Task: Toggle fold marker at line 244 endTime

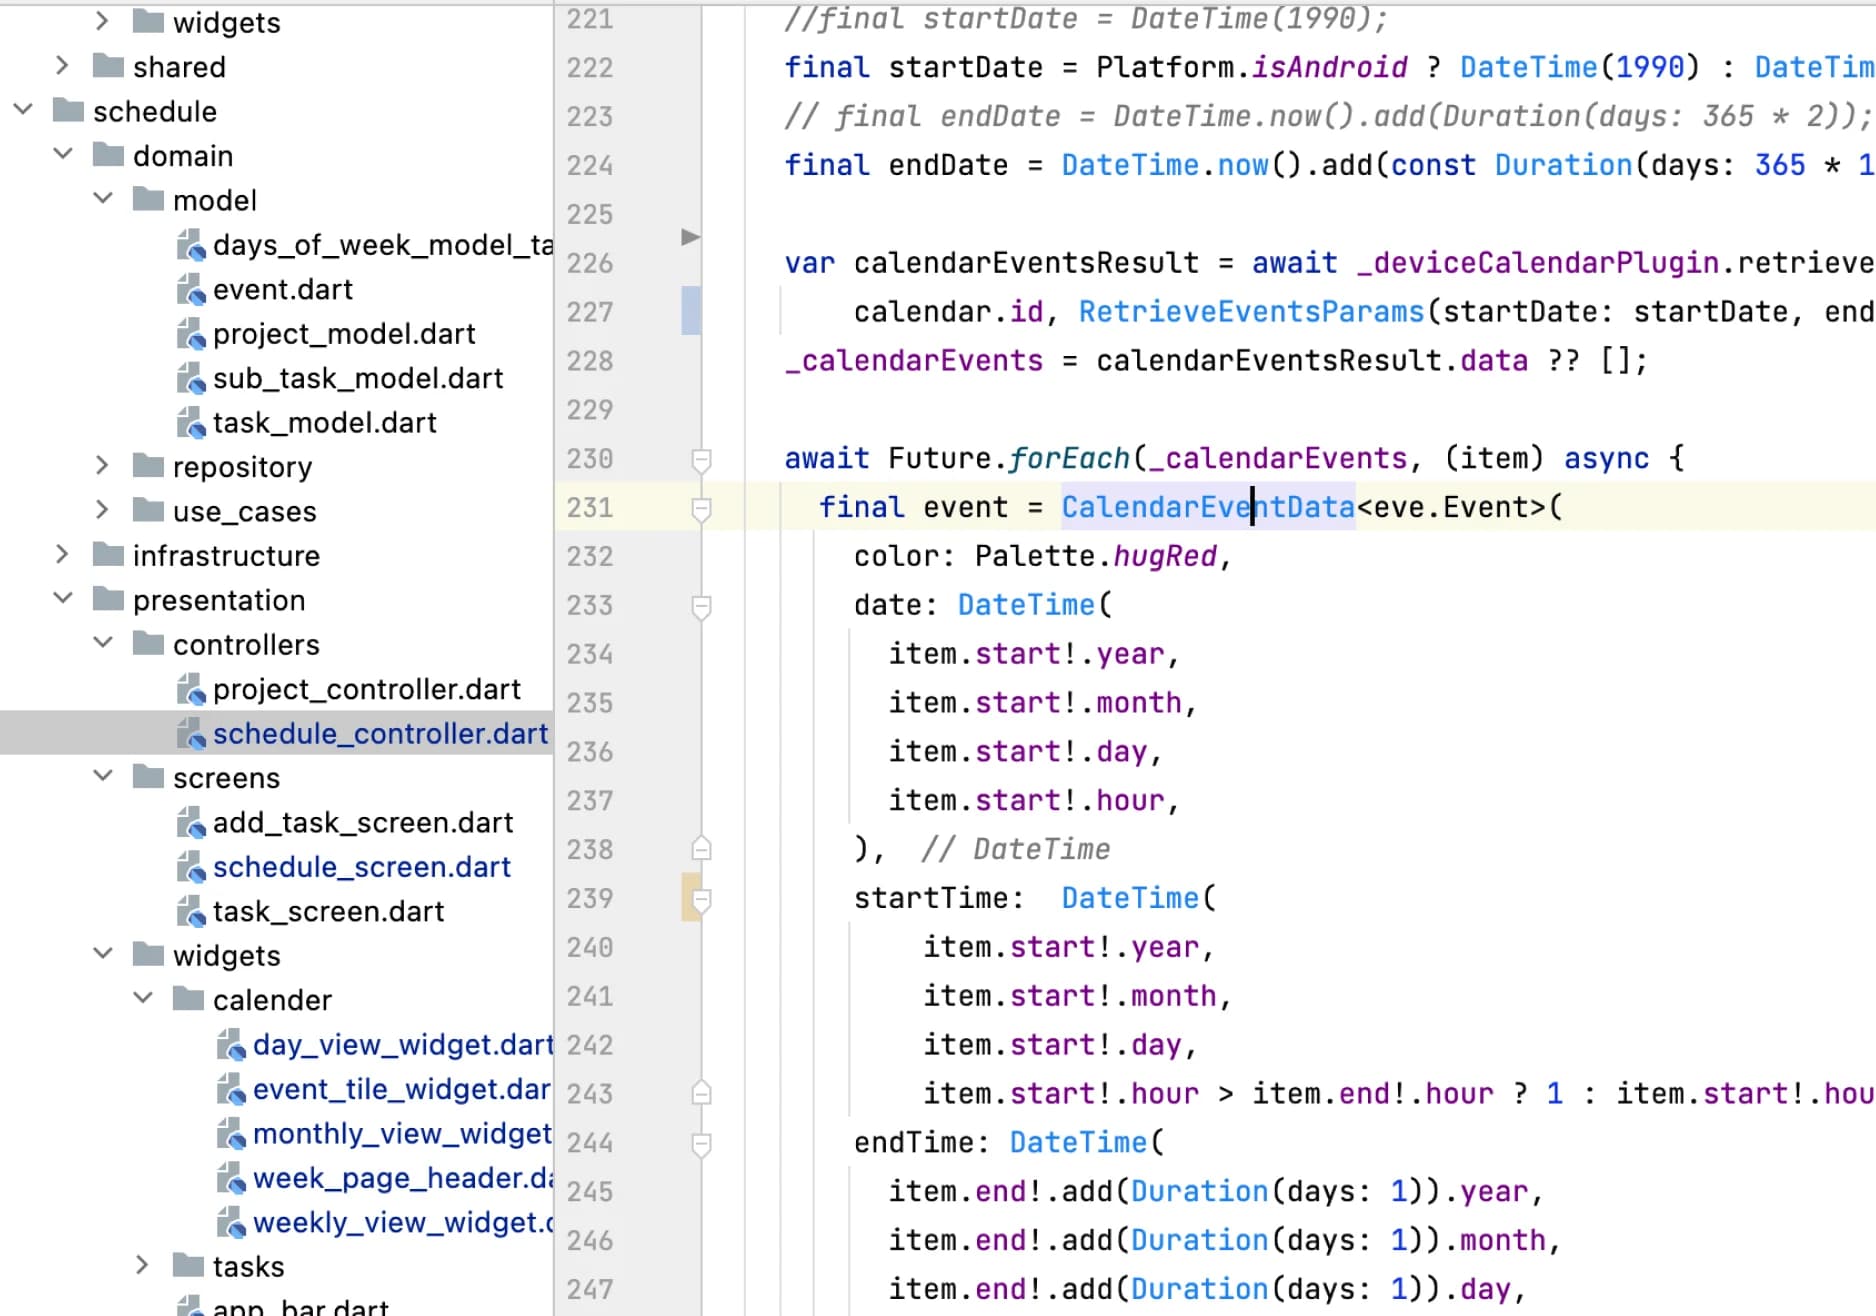Action: click(x=701, y=1143)
